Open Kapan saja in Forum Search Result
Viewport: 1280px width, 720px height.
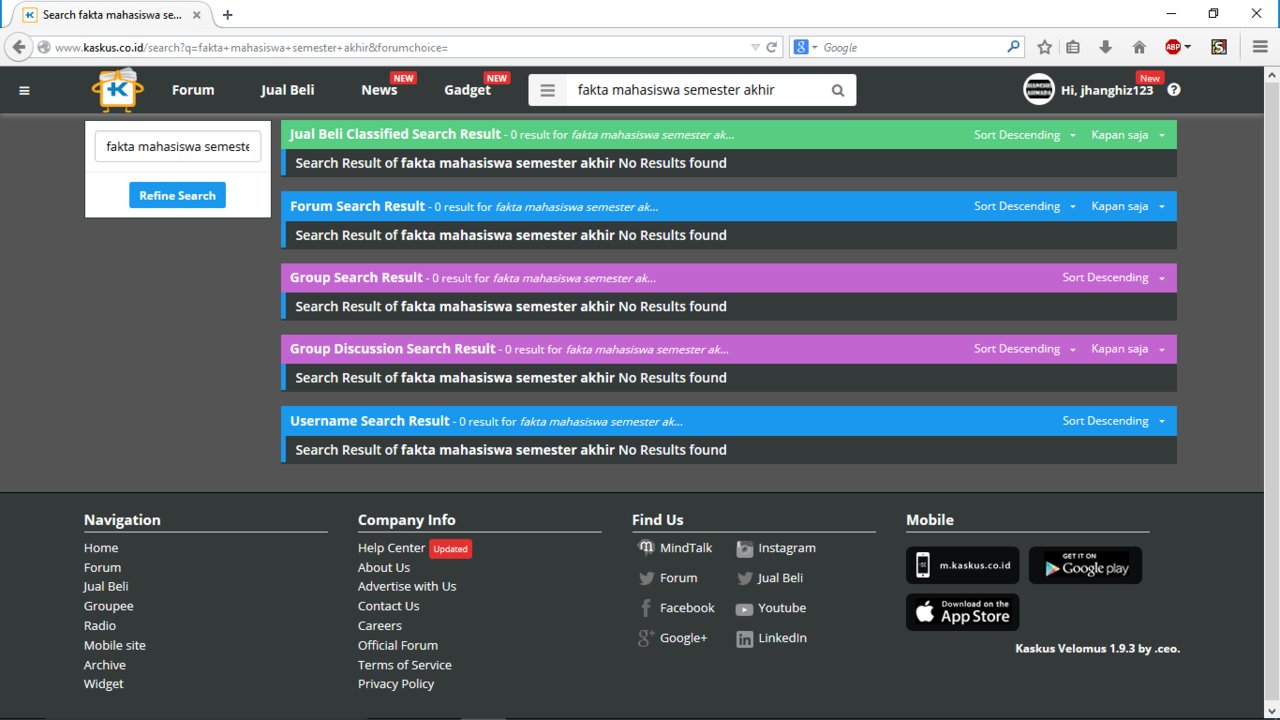click(x=1128, y=206)
